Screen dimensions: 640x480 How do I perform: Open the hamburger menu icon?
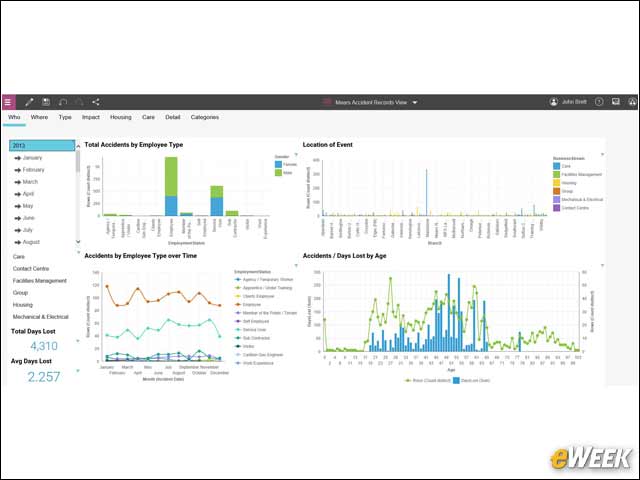coord(8,102)
